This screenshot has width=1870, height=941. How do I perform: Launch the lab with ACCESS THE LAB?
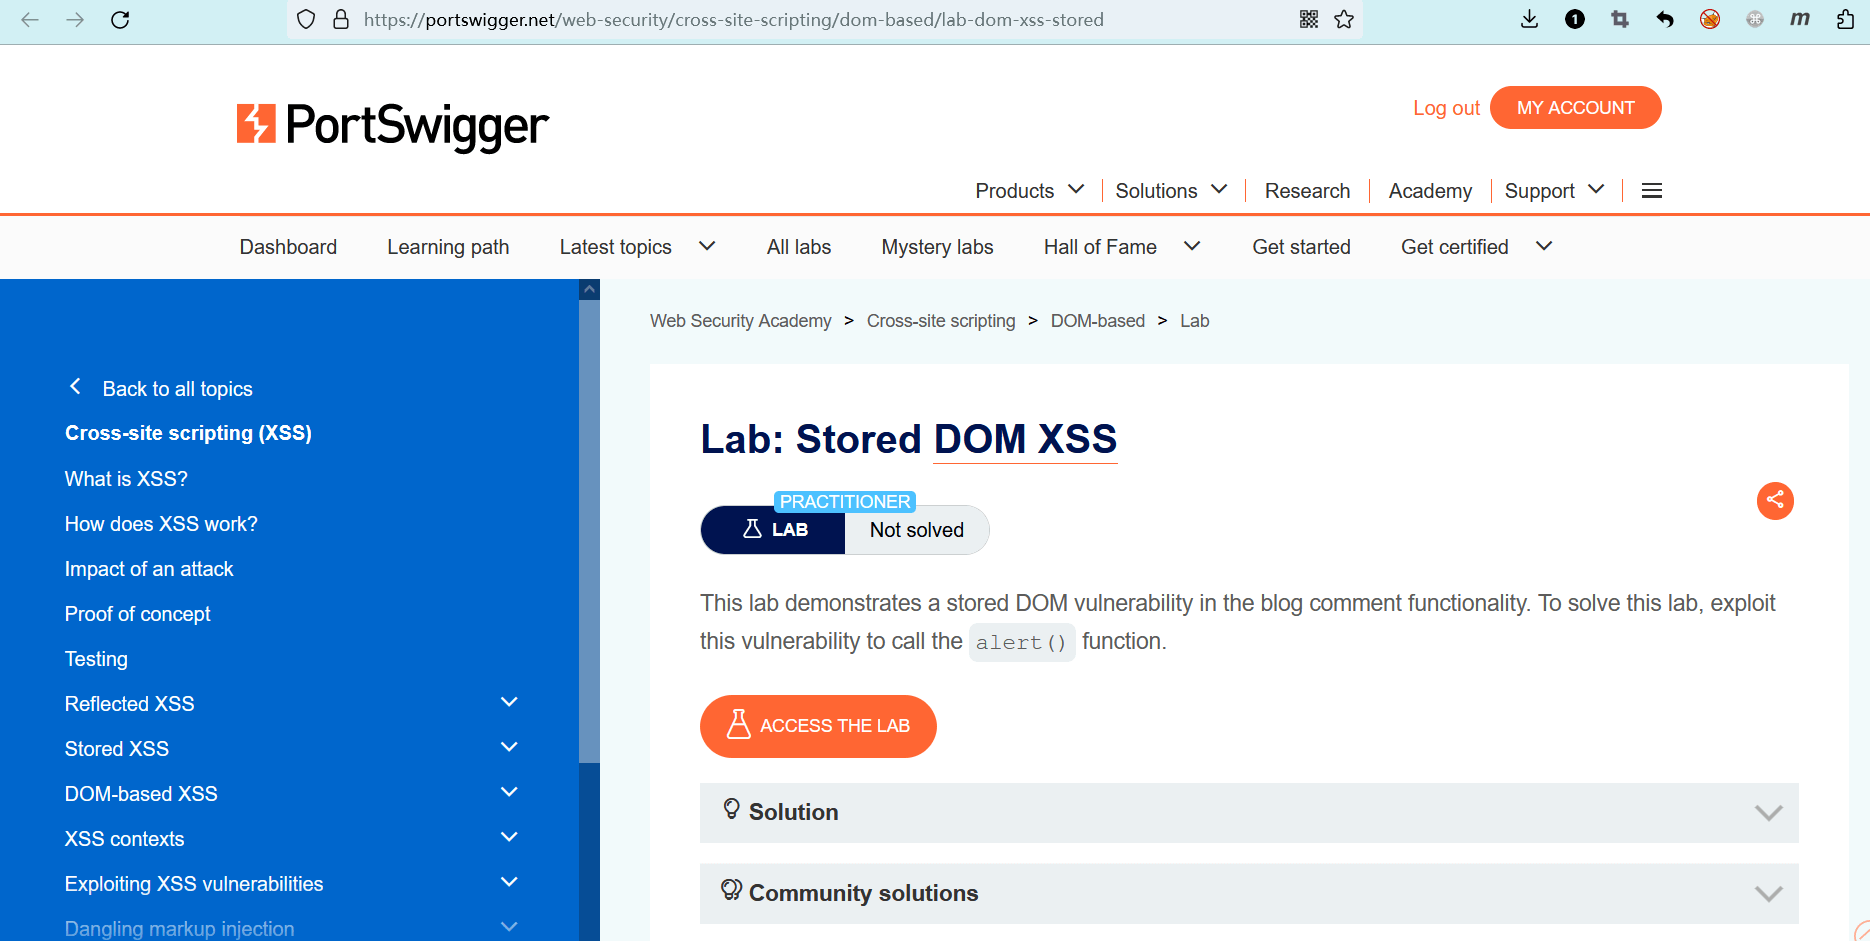pyautogui.click(x=818, y=726)
